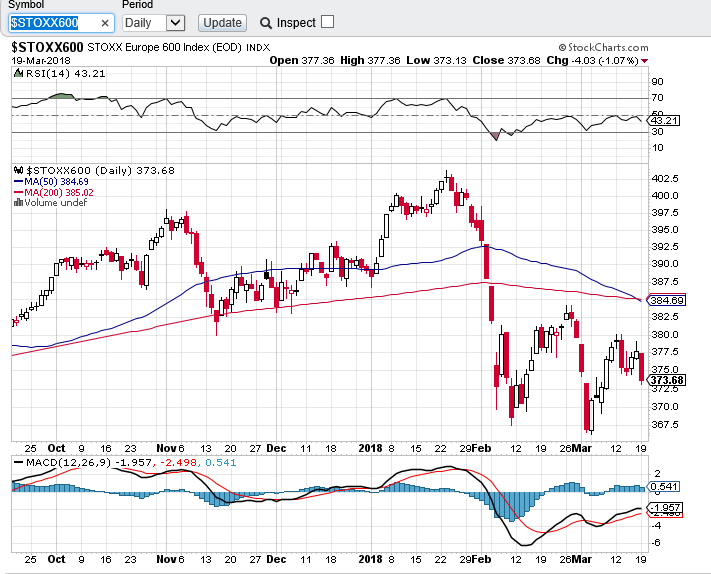Enable the Inspect checkbox

[x=327, y=22]
